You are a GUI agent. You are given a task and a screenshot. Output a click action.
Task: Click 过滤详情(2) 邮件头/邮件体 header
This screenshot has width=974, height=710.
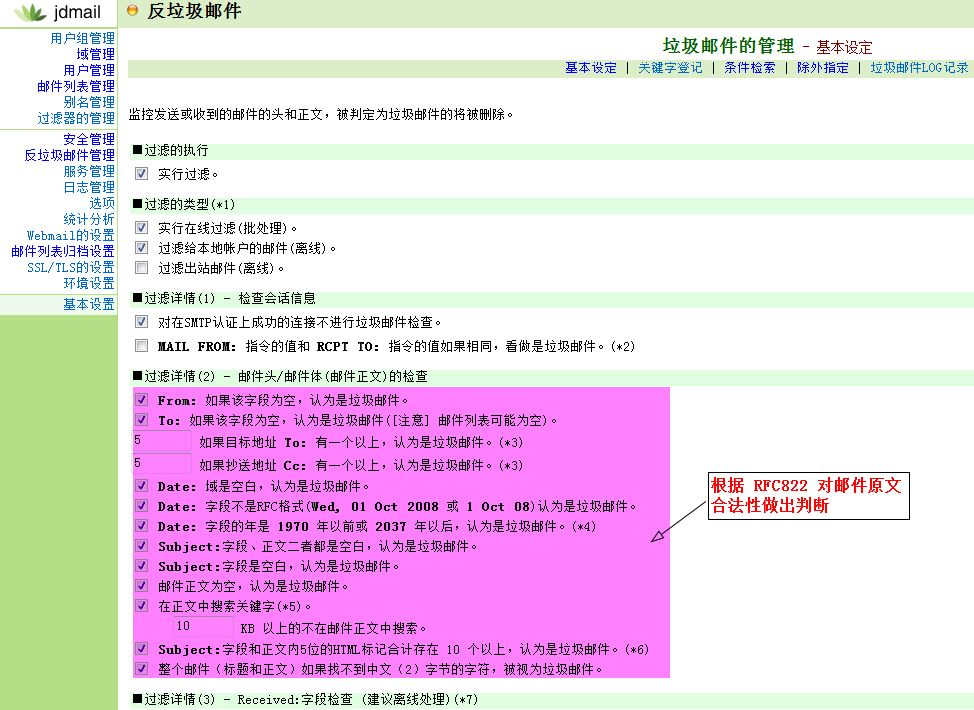280,376
